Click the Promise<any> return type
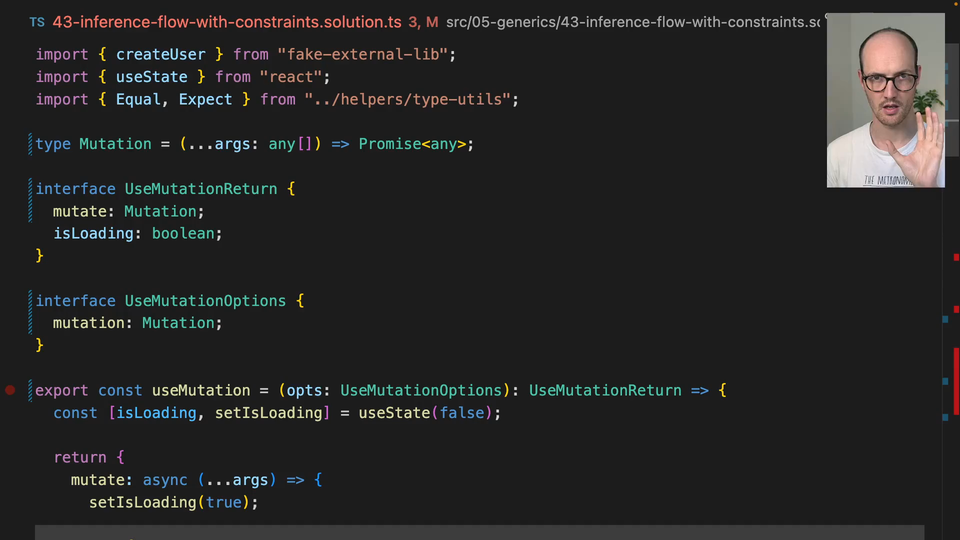960x540 pixels. [415, 144]
